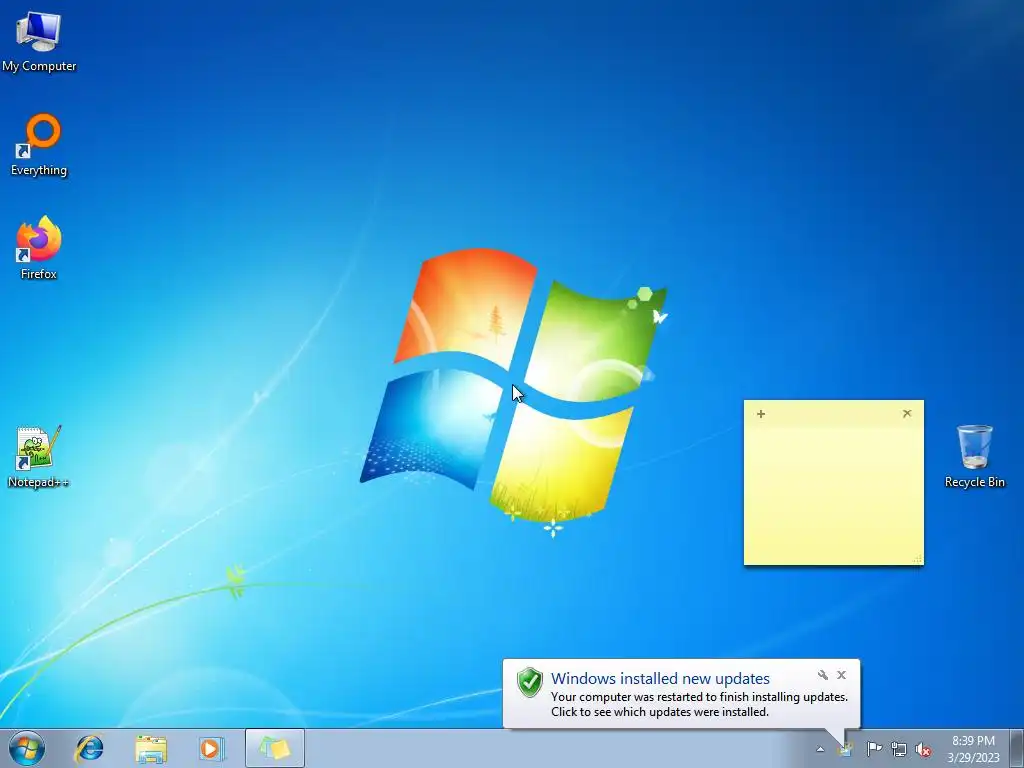The height and width of the screenshot is (768, 1024).
Task: Open Action Center flag icon
Action: (x=874, y=749)
